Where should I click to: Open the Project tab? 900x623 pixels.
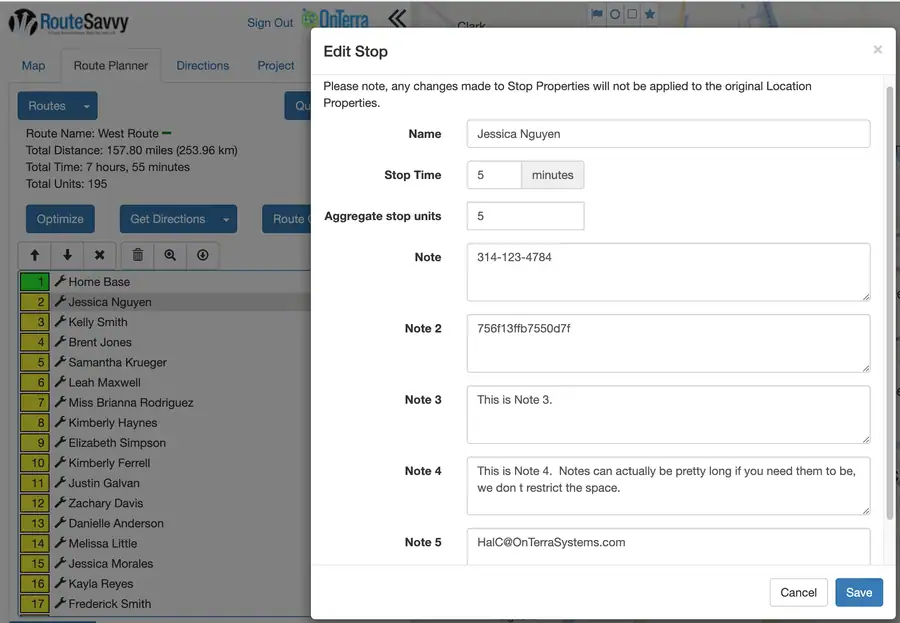click(x=276, y=65)
